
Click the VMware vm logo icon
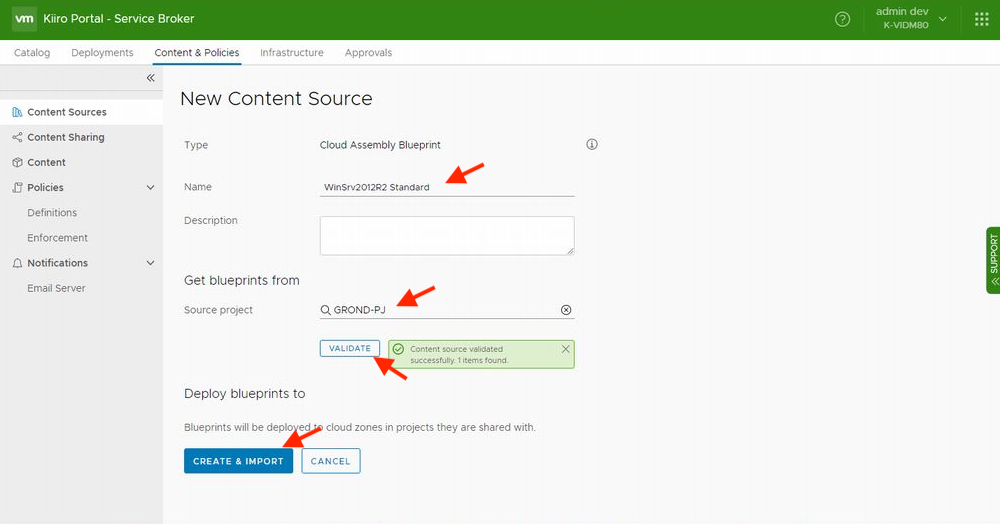24,19
